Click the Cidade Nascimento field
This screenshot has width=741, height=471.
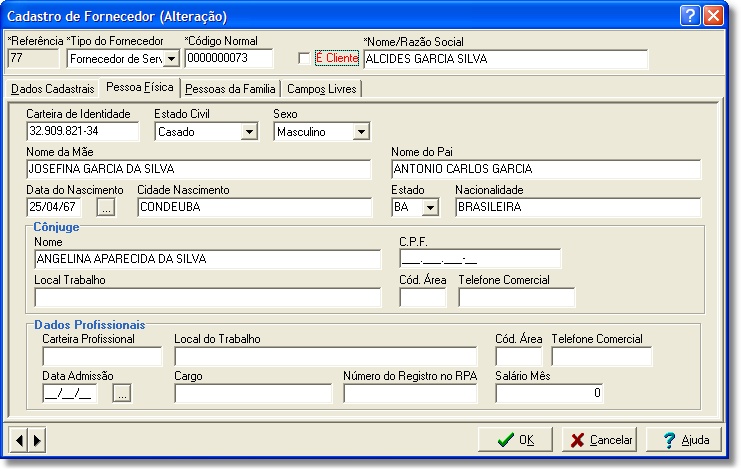[x=255, y=207]
